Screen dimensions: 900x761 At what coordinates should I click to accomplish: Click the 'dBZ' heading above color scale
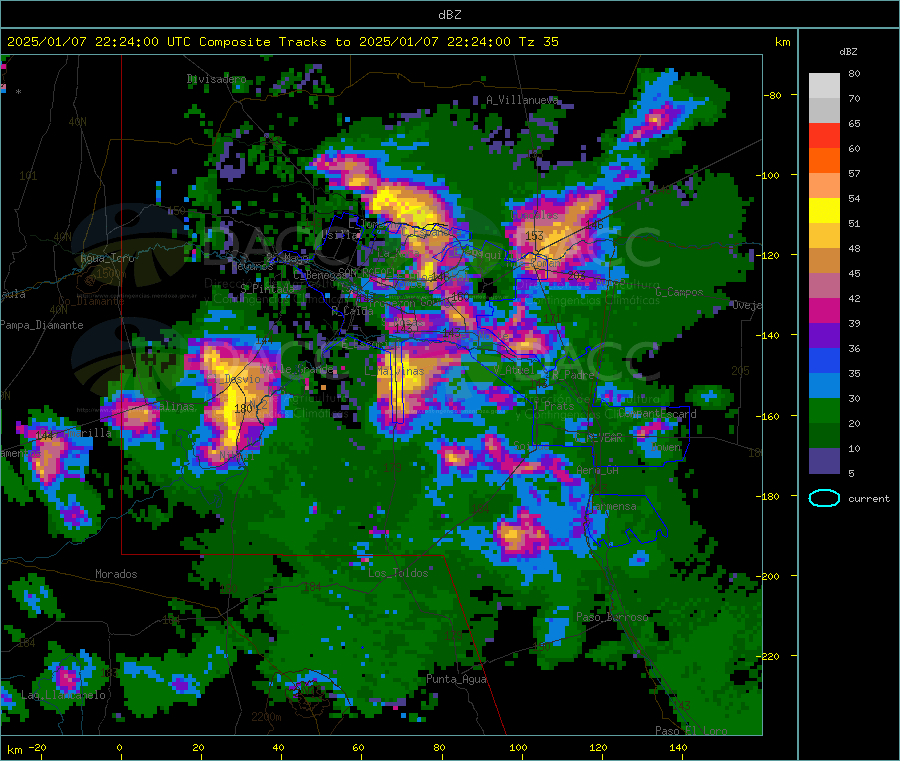(848, 52)
